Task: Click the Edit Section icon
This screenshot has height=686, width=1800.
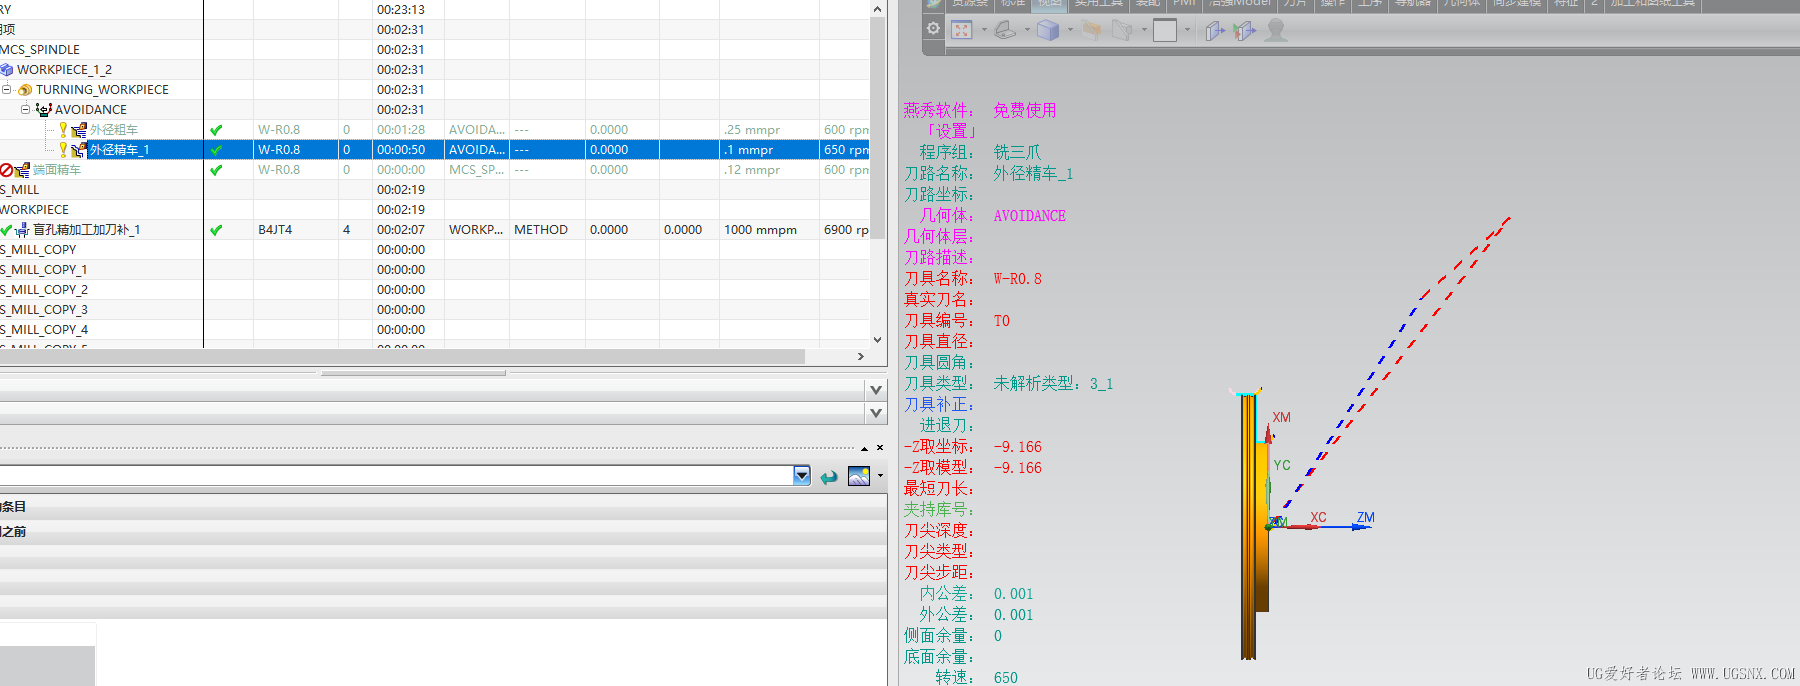Action: coord(1092,30)
